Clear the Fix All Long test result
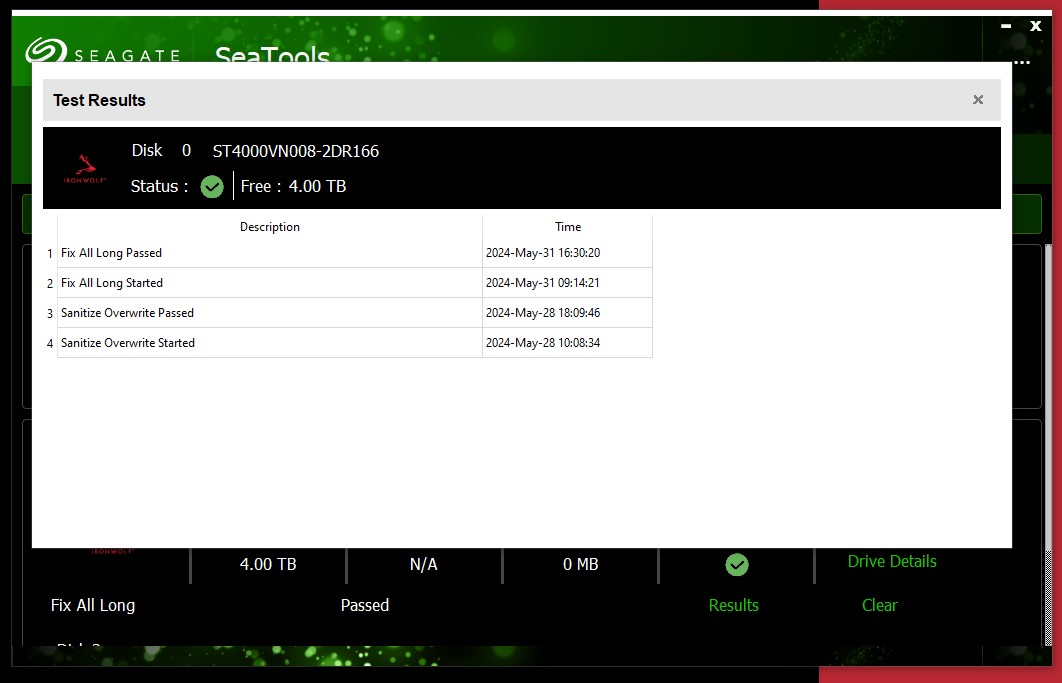Screen dimensions: 1062x683 879,605
